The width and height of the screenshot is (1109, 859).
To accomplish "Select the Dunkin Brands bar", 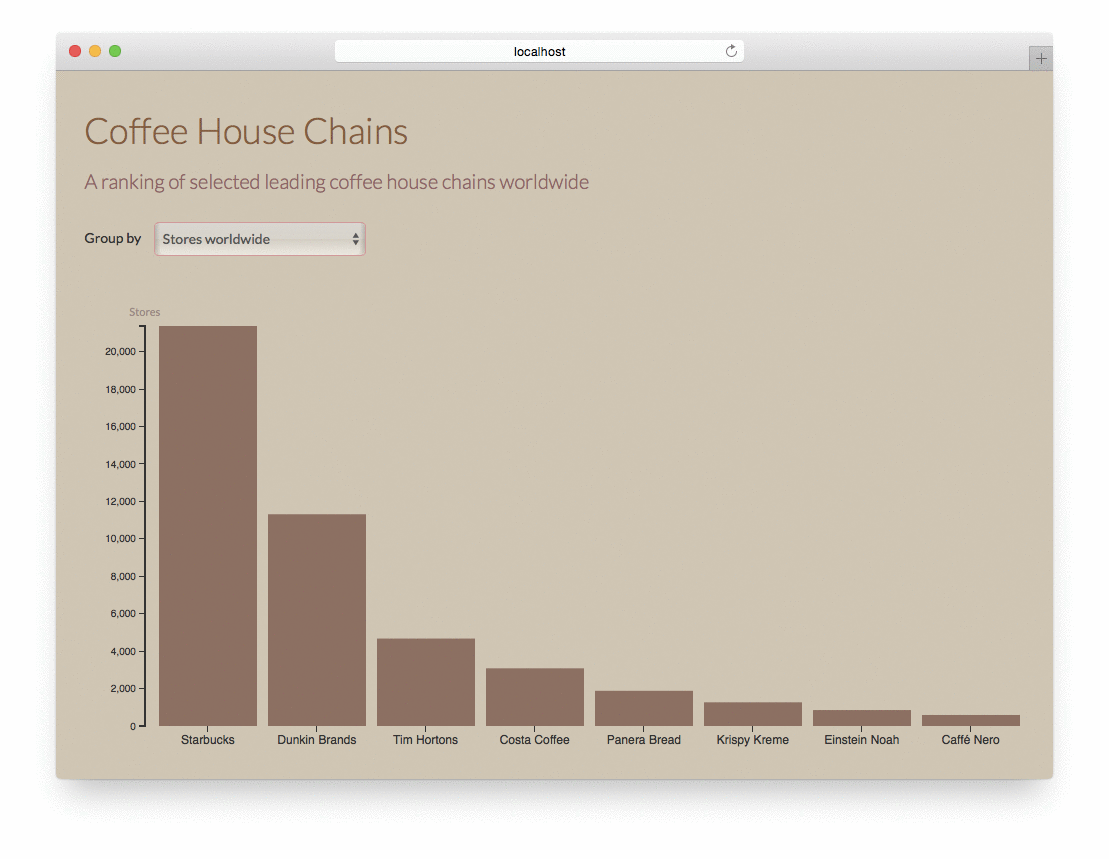I will click(x=317, y=620).
